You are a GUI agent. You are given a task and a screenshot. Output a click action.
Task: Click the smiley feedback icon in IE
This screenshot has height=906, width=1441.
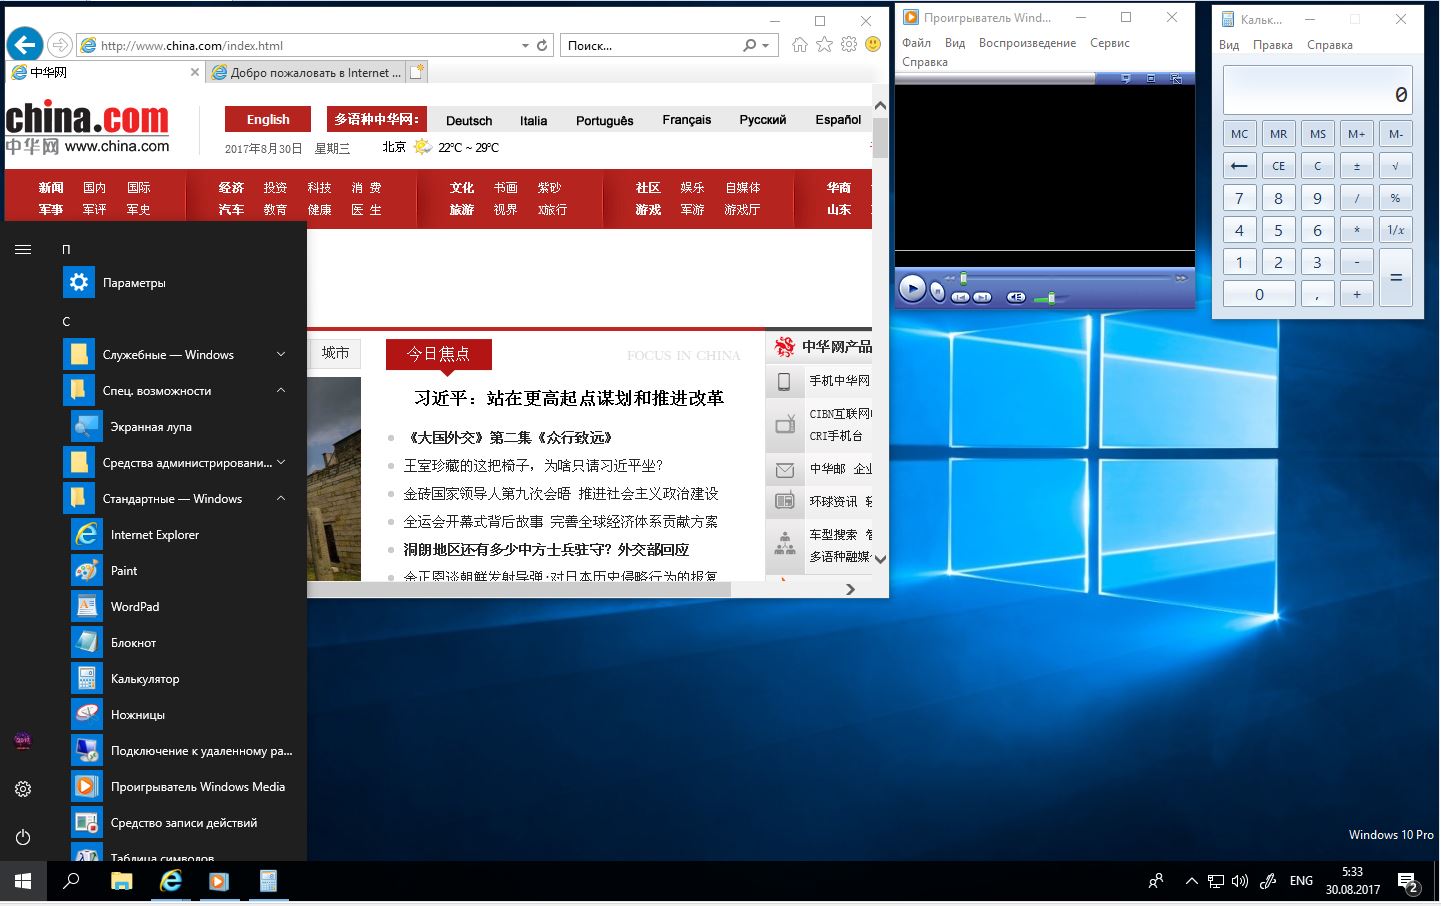tap(873, 45)
